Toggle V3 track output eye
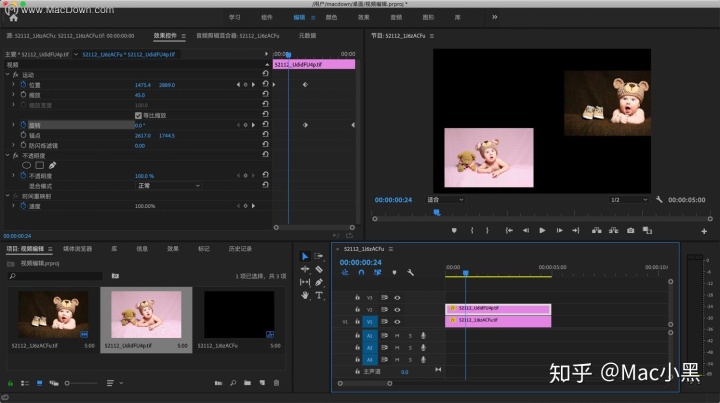The image size is (720, 403). [397, 298]
